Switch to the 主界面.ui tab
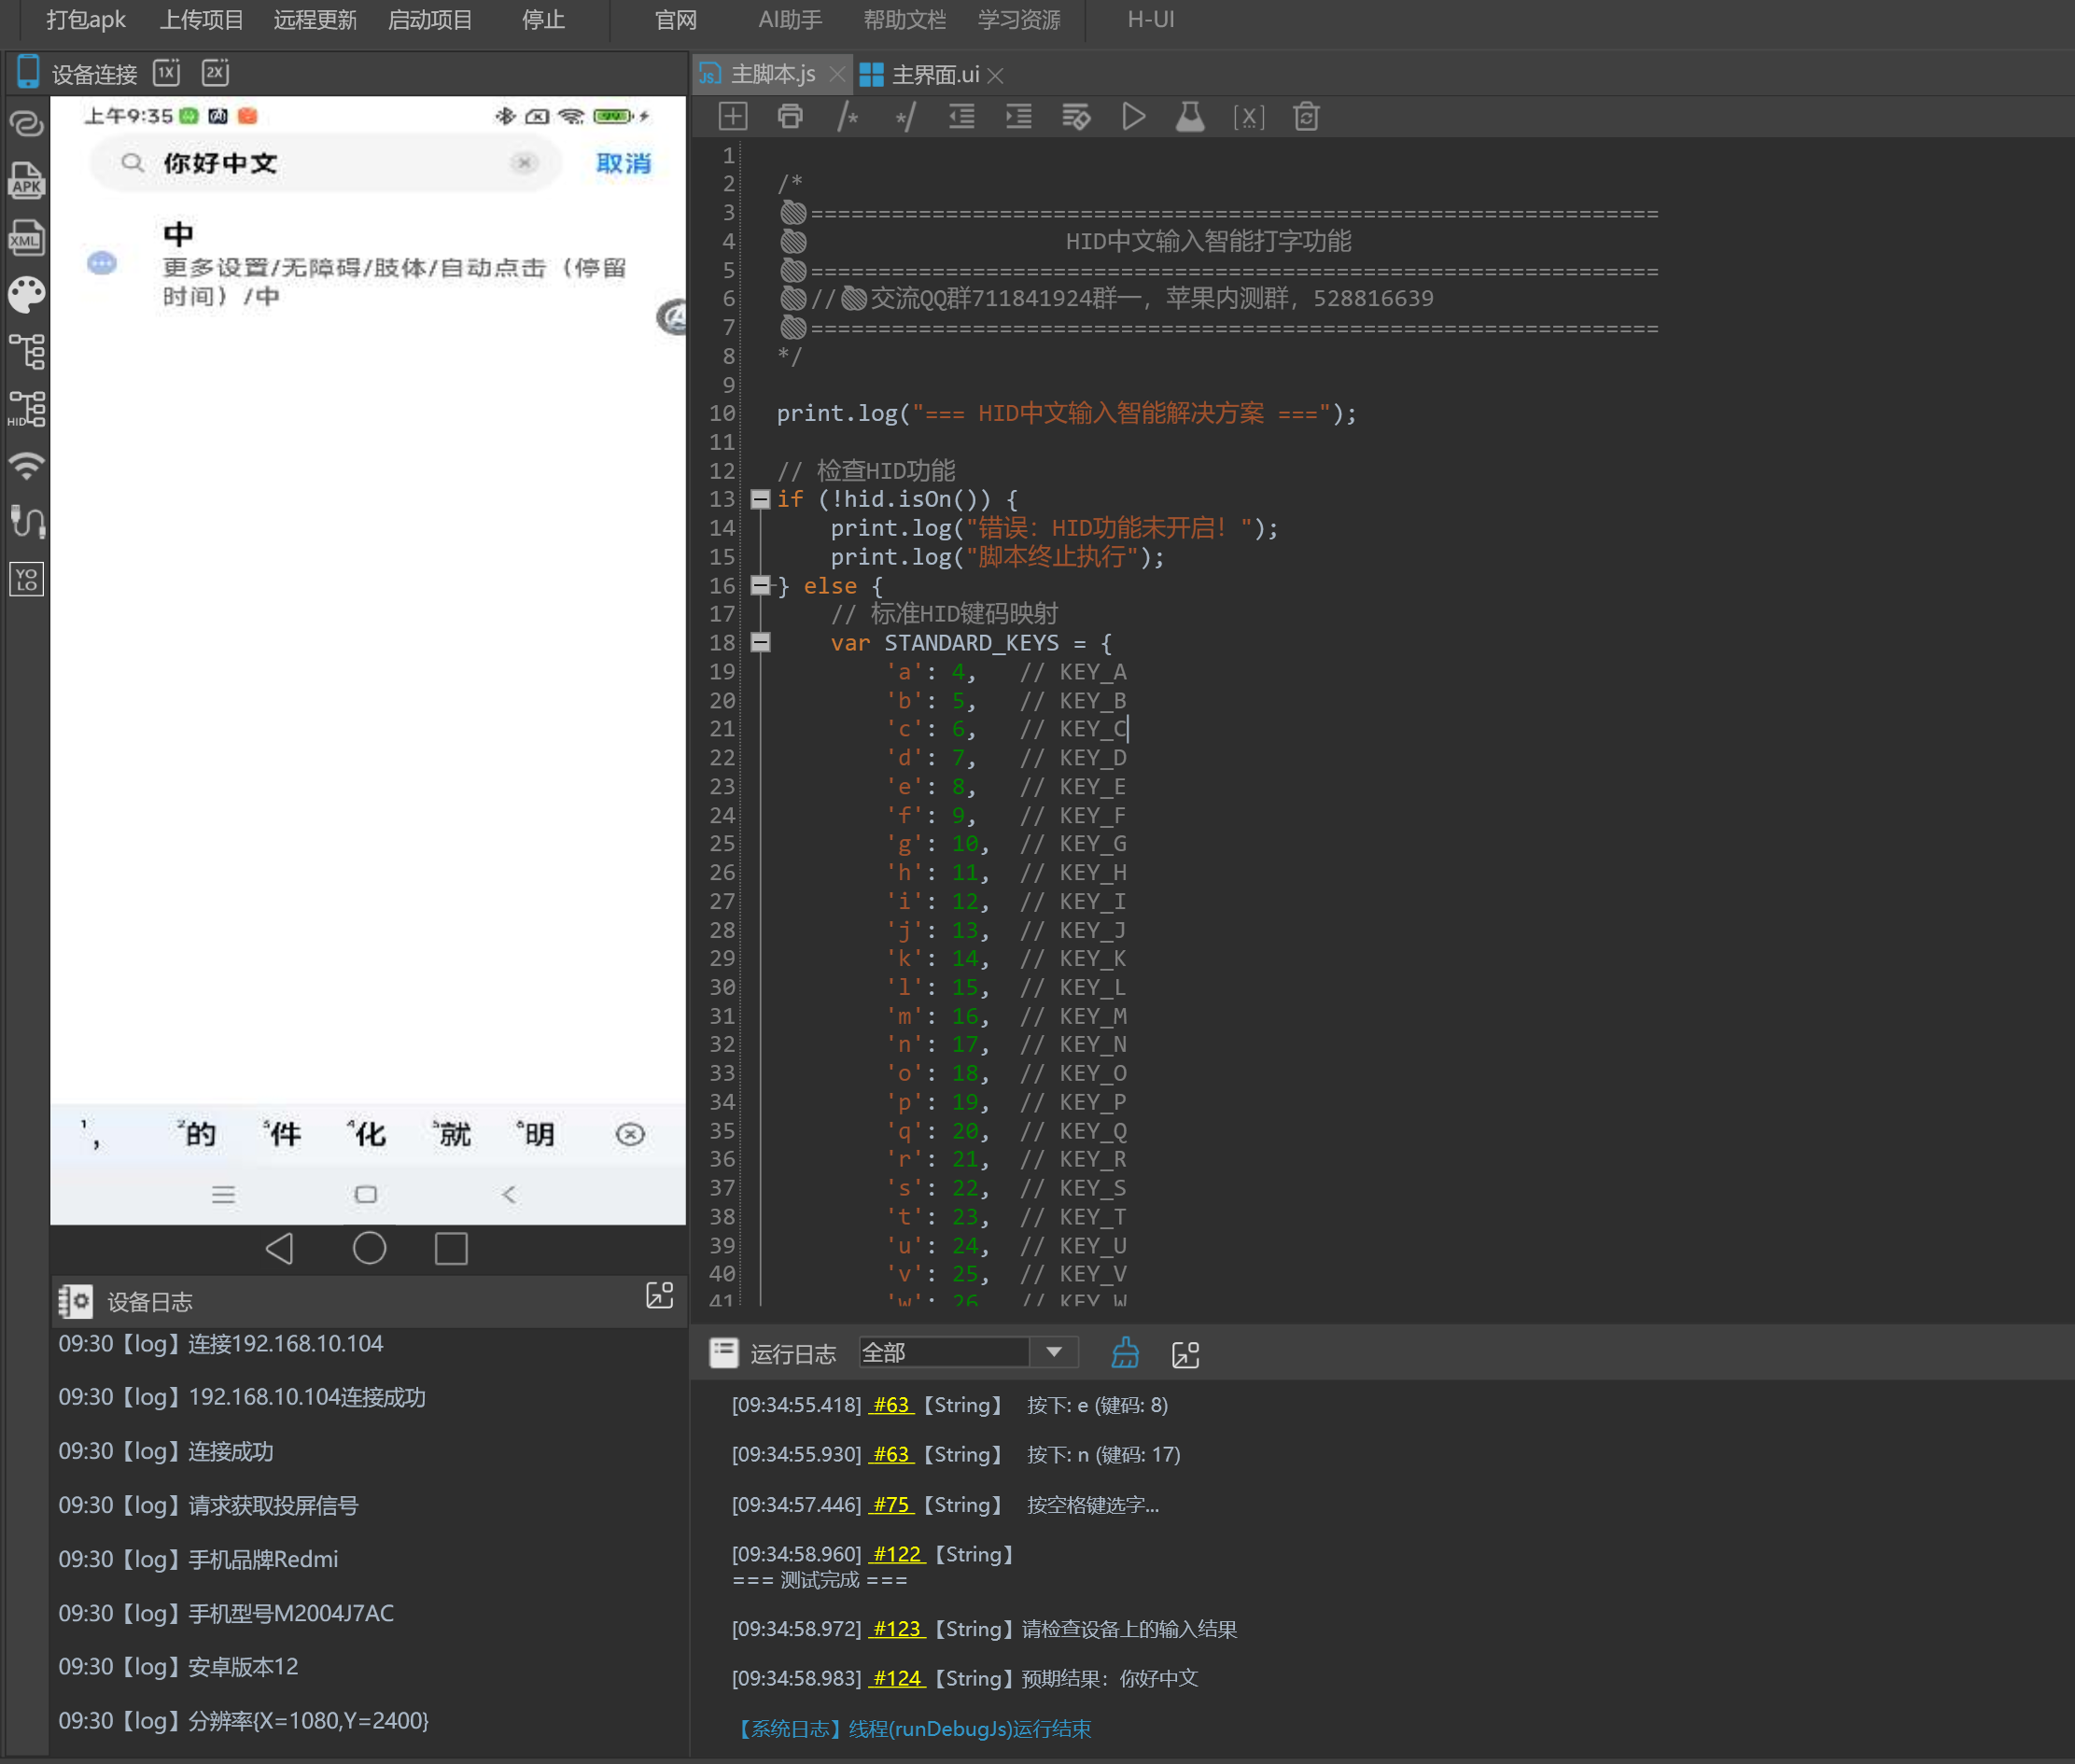The width and height of the screenshot is (2075, 1764). (x=934, y=75)
